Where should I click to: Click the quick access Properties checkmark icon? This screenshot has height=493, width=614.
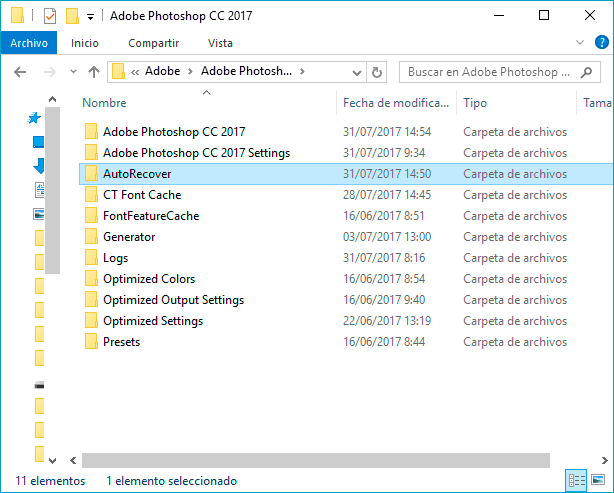click(x=49, y=16)
